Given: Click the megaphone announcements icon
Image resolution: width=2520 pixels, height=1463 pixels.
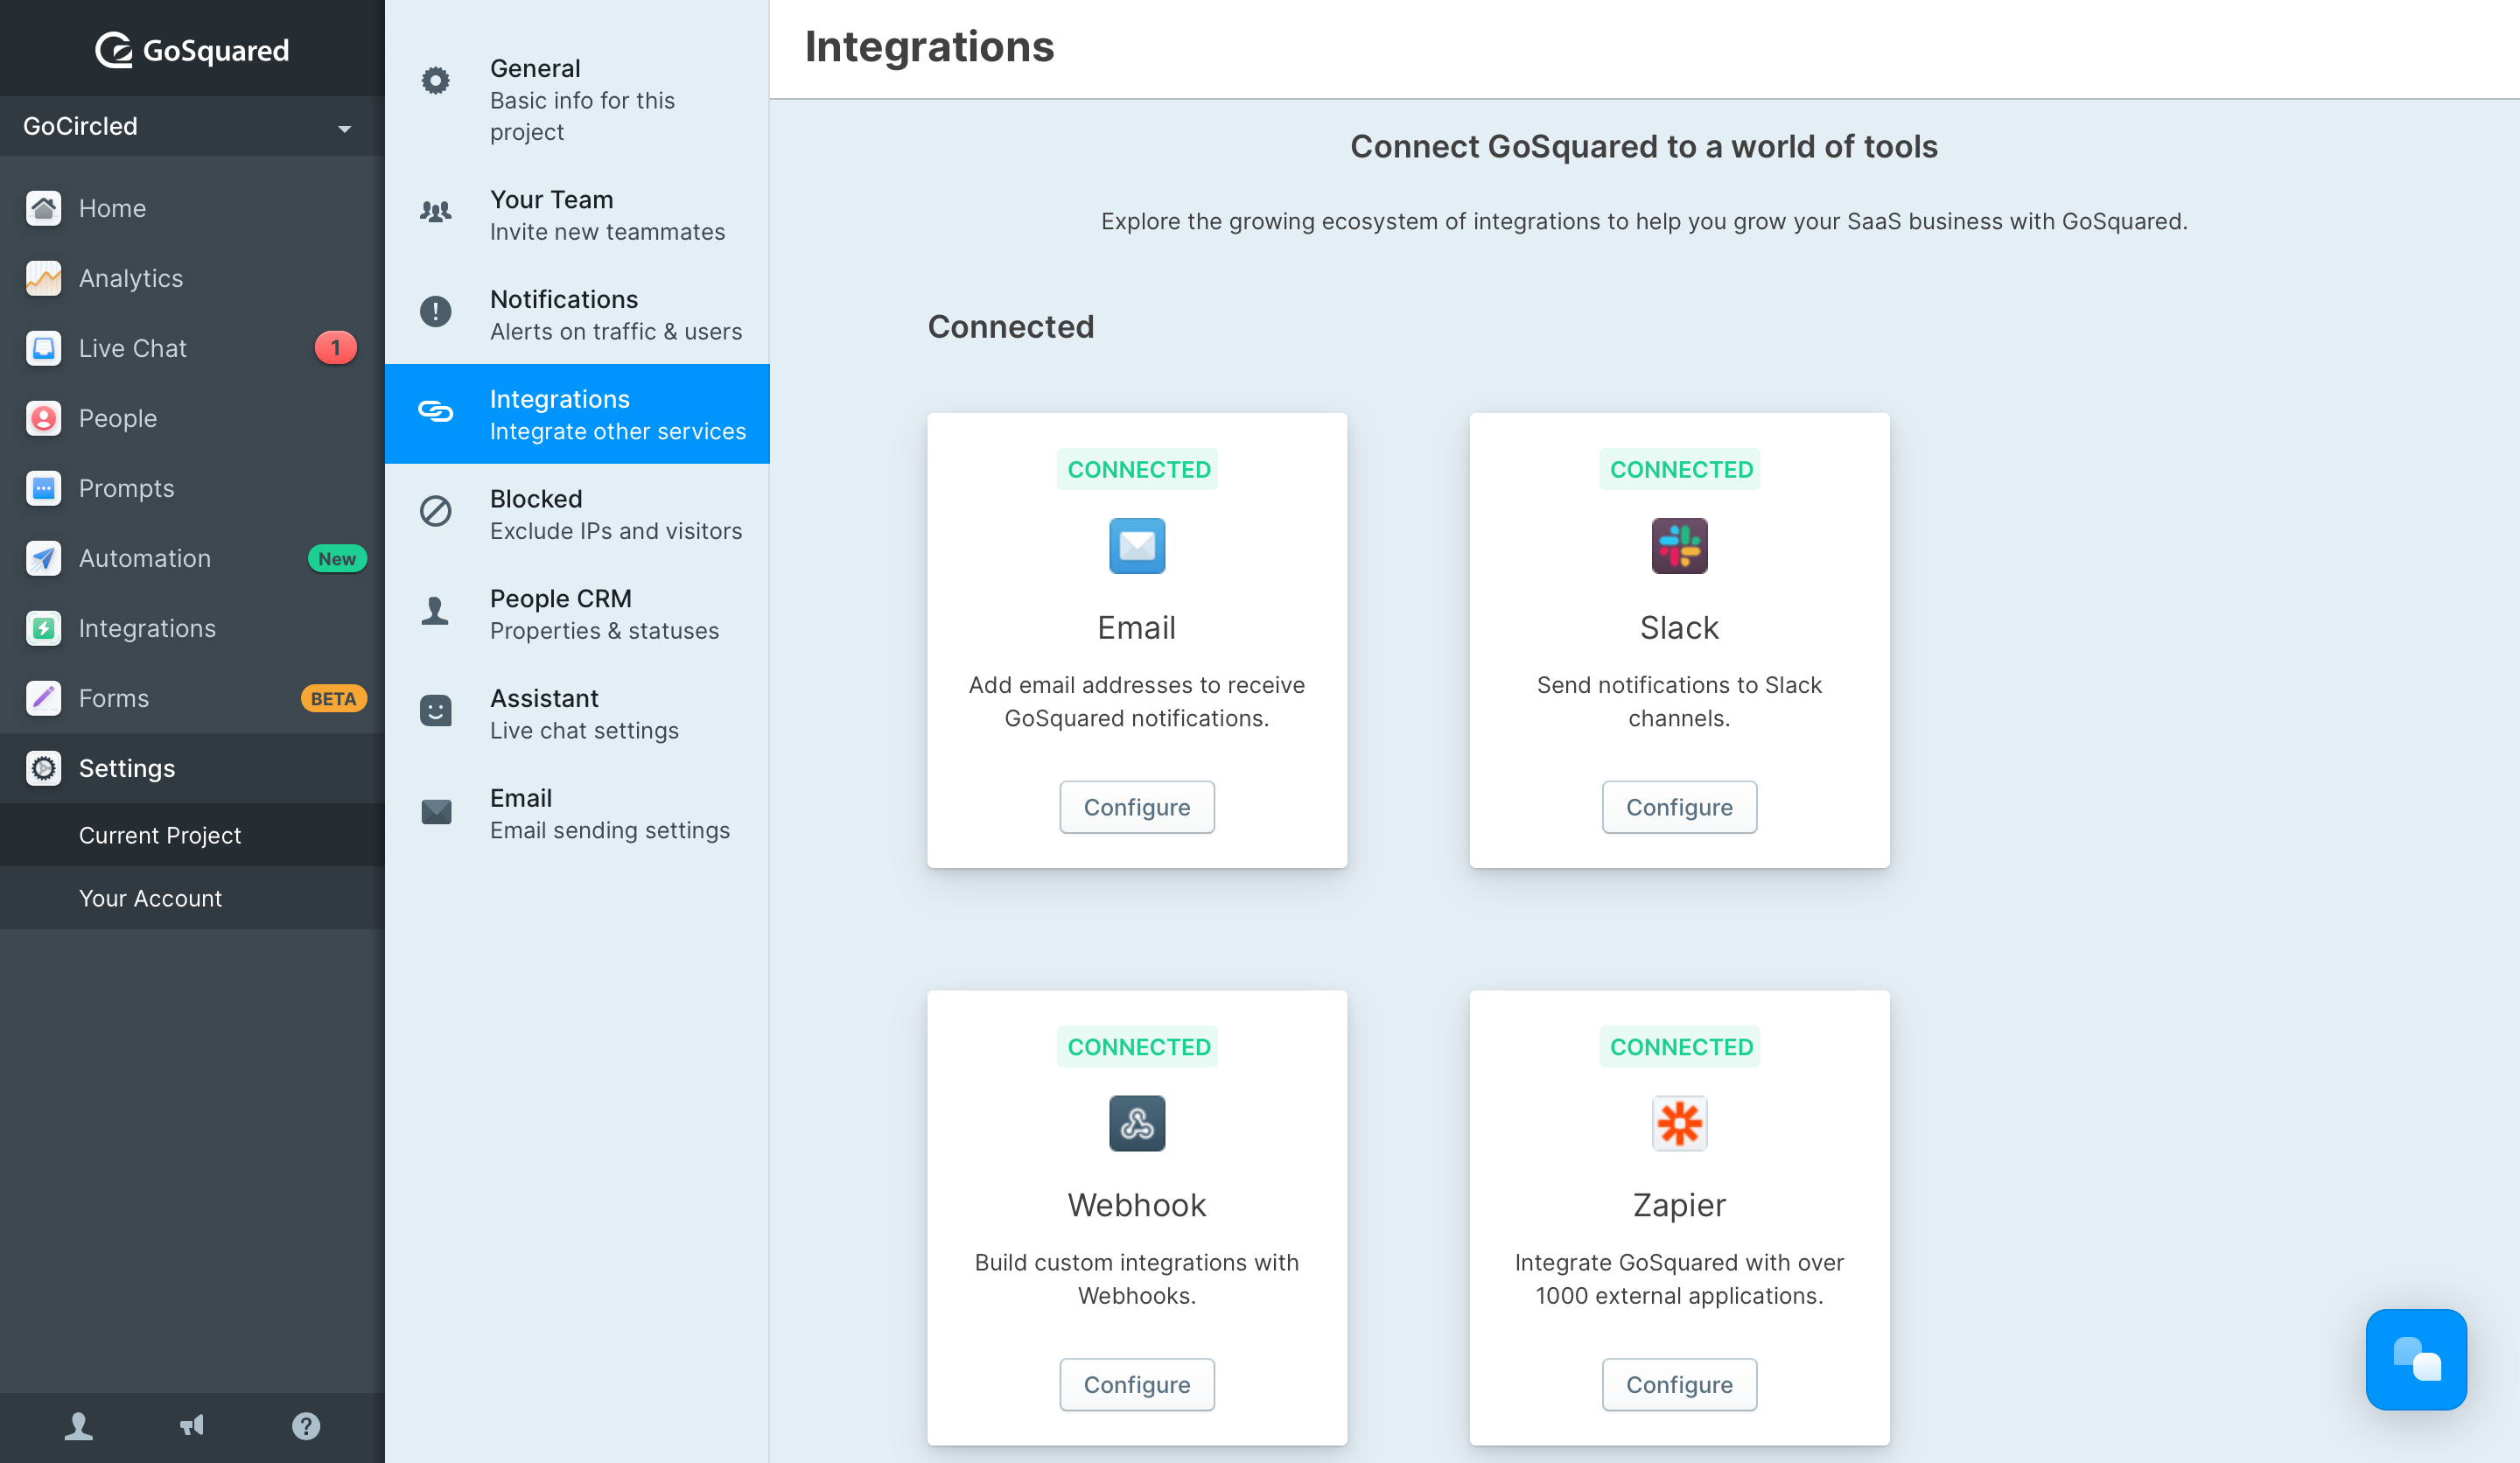Looking at the screenshot, I should click(192, 1426).
